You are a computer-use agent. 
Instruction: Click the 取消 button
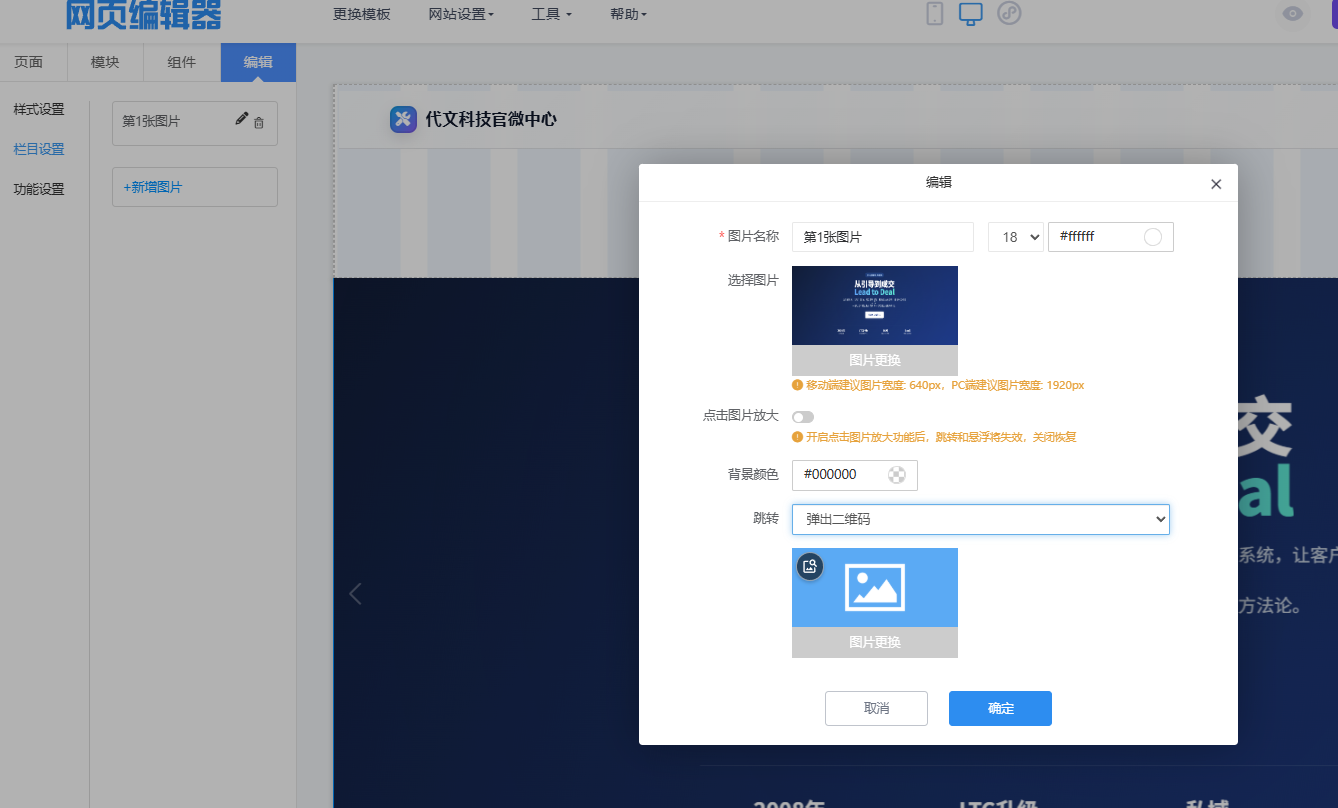click(x=876, y=708)
